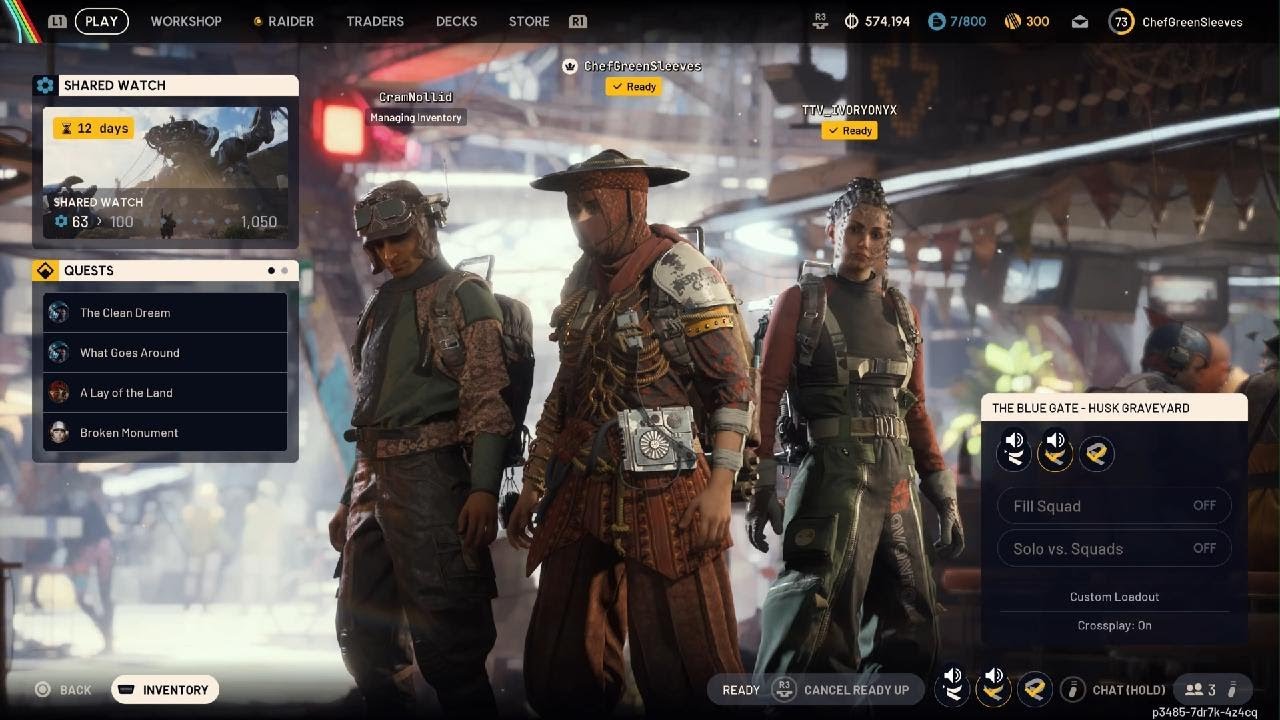Mute first squad member in map panel
Viewport: 1280px width, 720px height.
click(x=1014, y=452)
